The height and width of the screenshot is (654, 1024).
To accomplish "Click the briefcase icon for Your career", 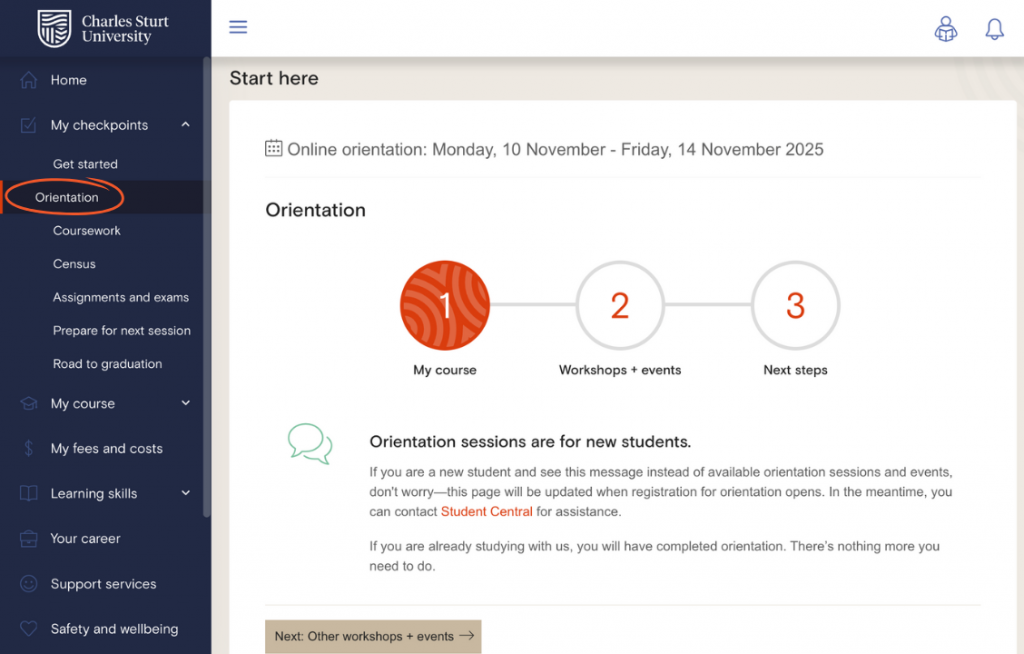I will (x=29, y=539).
